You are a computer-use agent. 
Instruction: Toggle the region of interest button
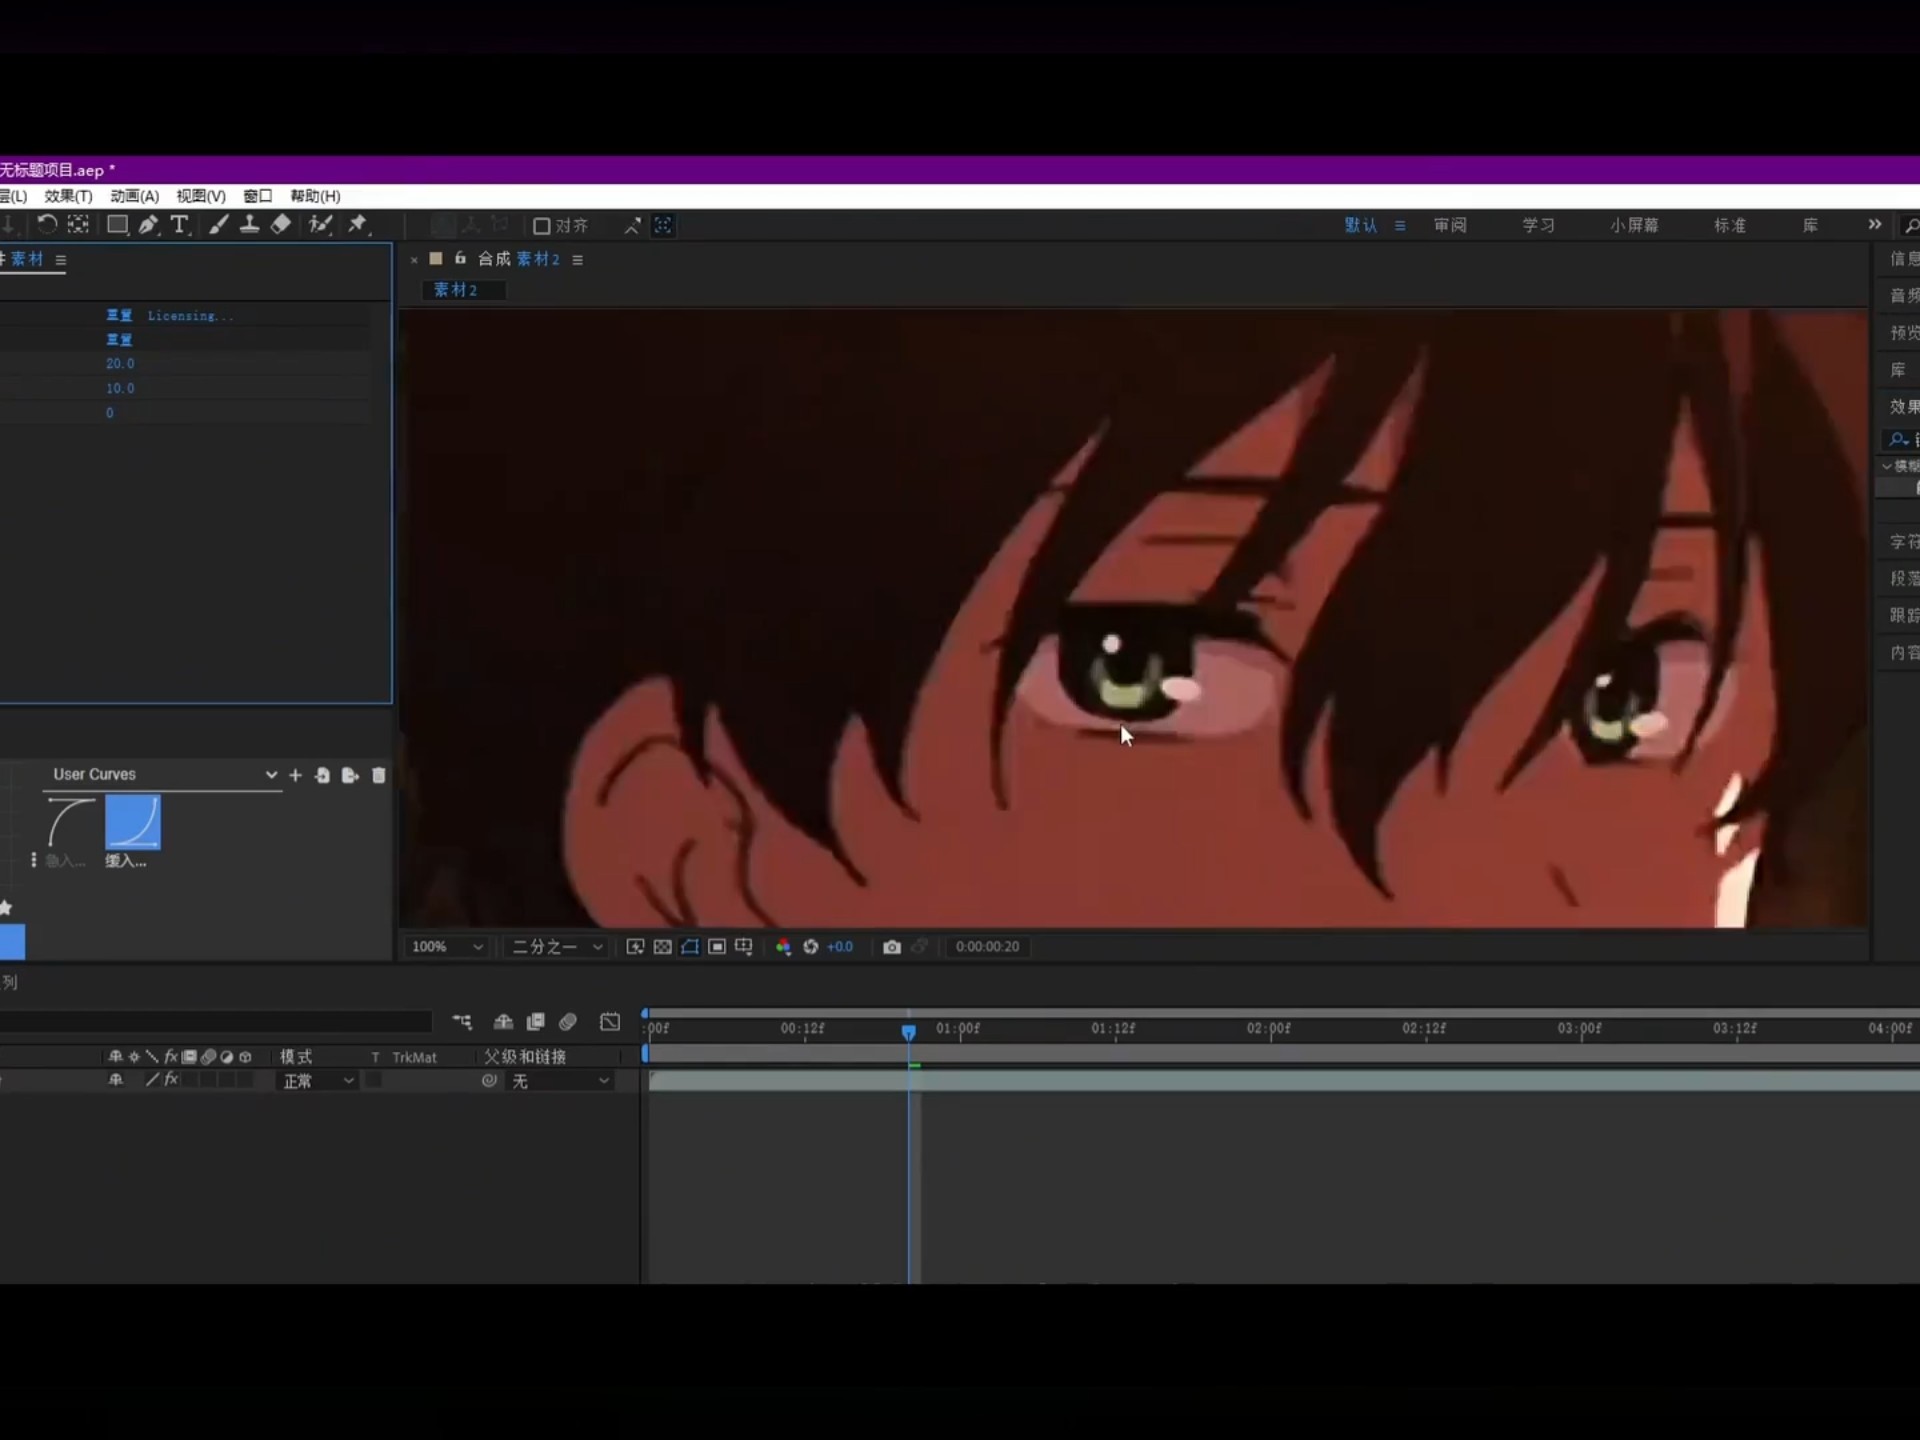(717, 947)
